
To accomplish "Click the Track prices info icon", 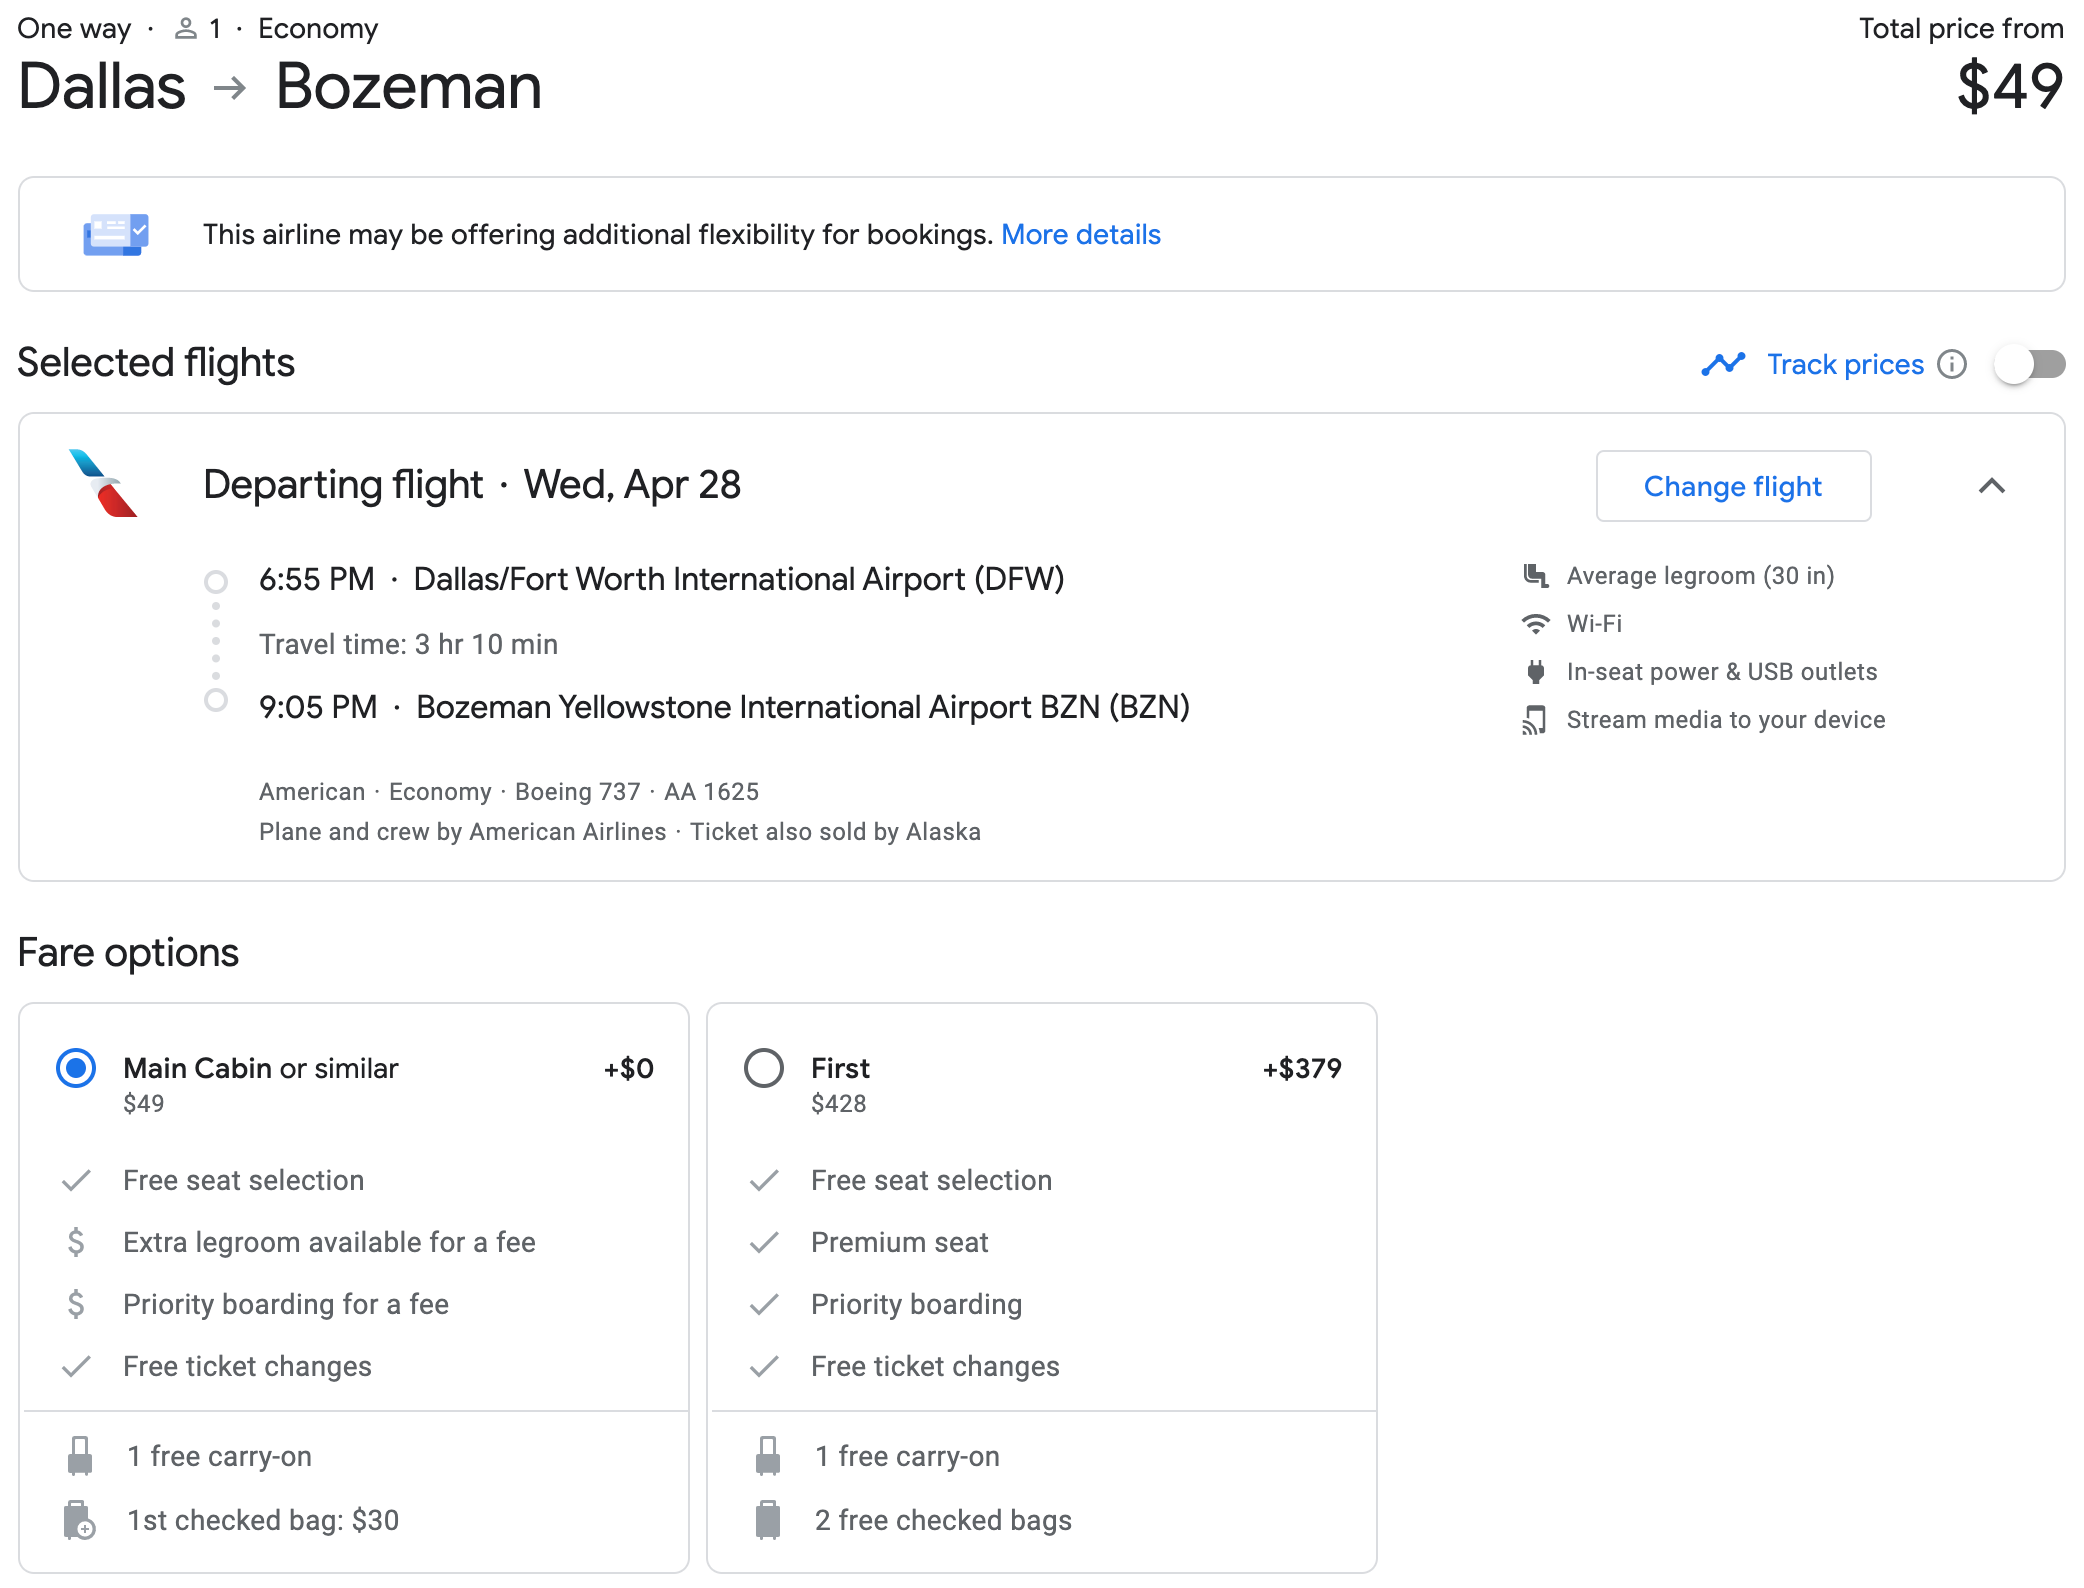I will click(x=1951, y=364).
